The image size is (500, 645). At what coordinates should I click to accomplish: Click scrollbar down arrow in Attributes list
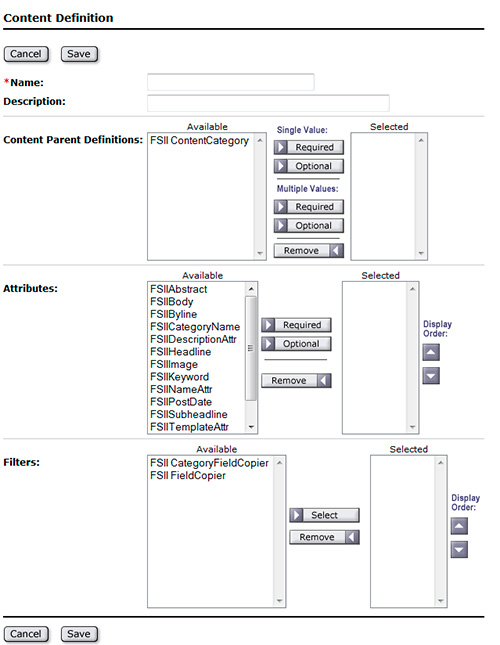(251, 427)
